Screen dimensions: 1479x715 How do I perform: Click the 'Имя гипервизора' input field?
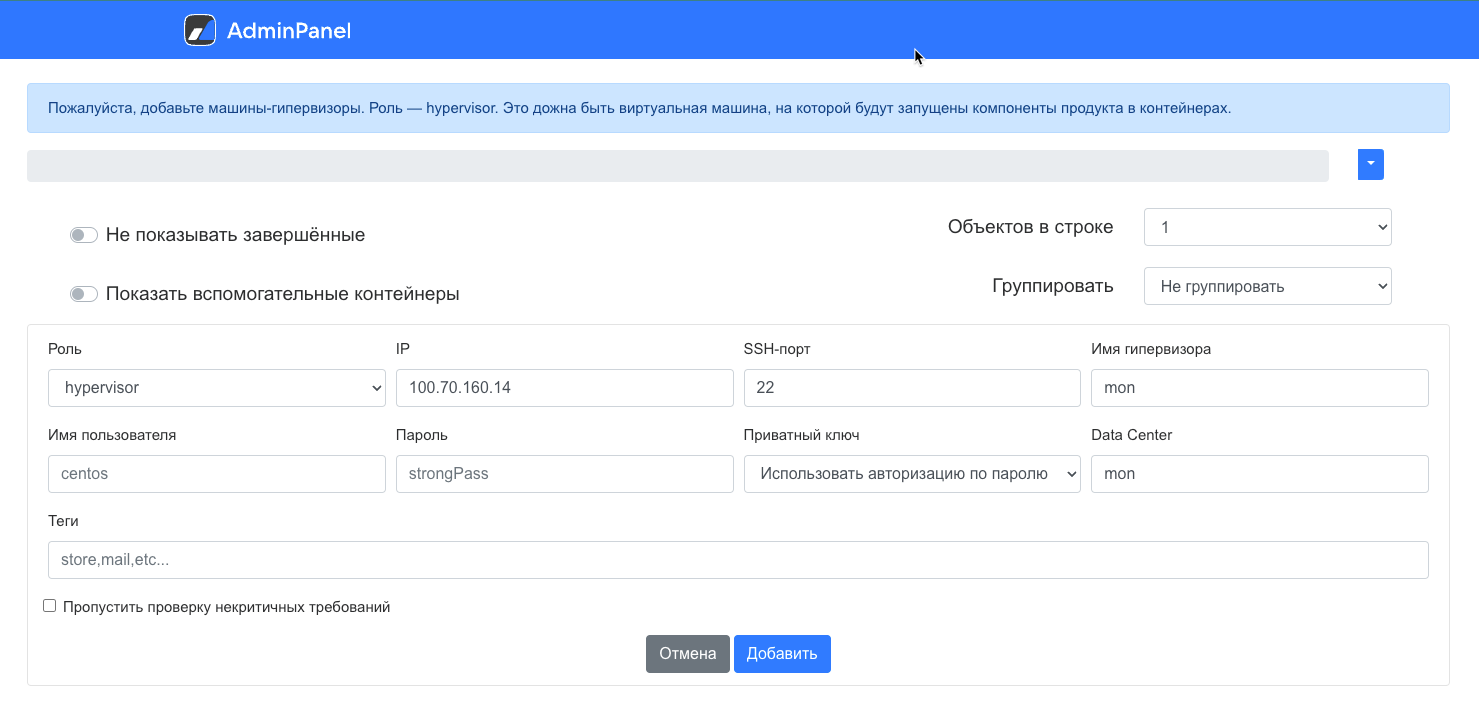(1259, 388)
